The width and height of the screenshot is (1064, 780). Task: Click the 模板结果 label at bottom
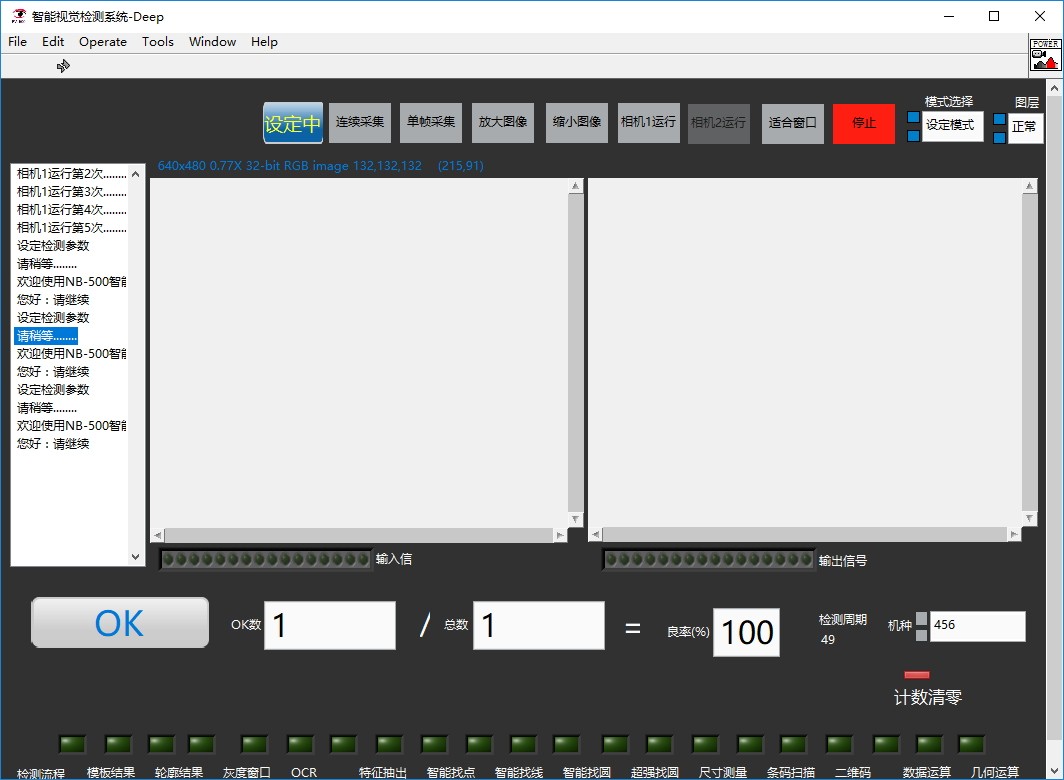(x=111, y=773)
